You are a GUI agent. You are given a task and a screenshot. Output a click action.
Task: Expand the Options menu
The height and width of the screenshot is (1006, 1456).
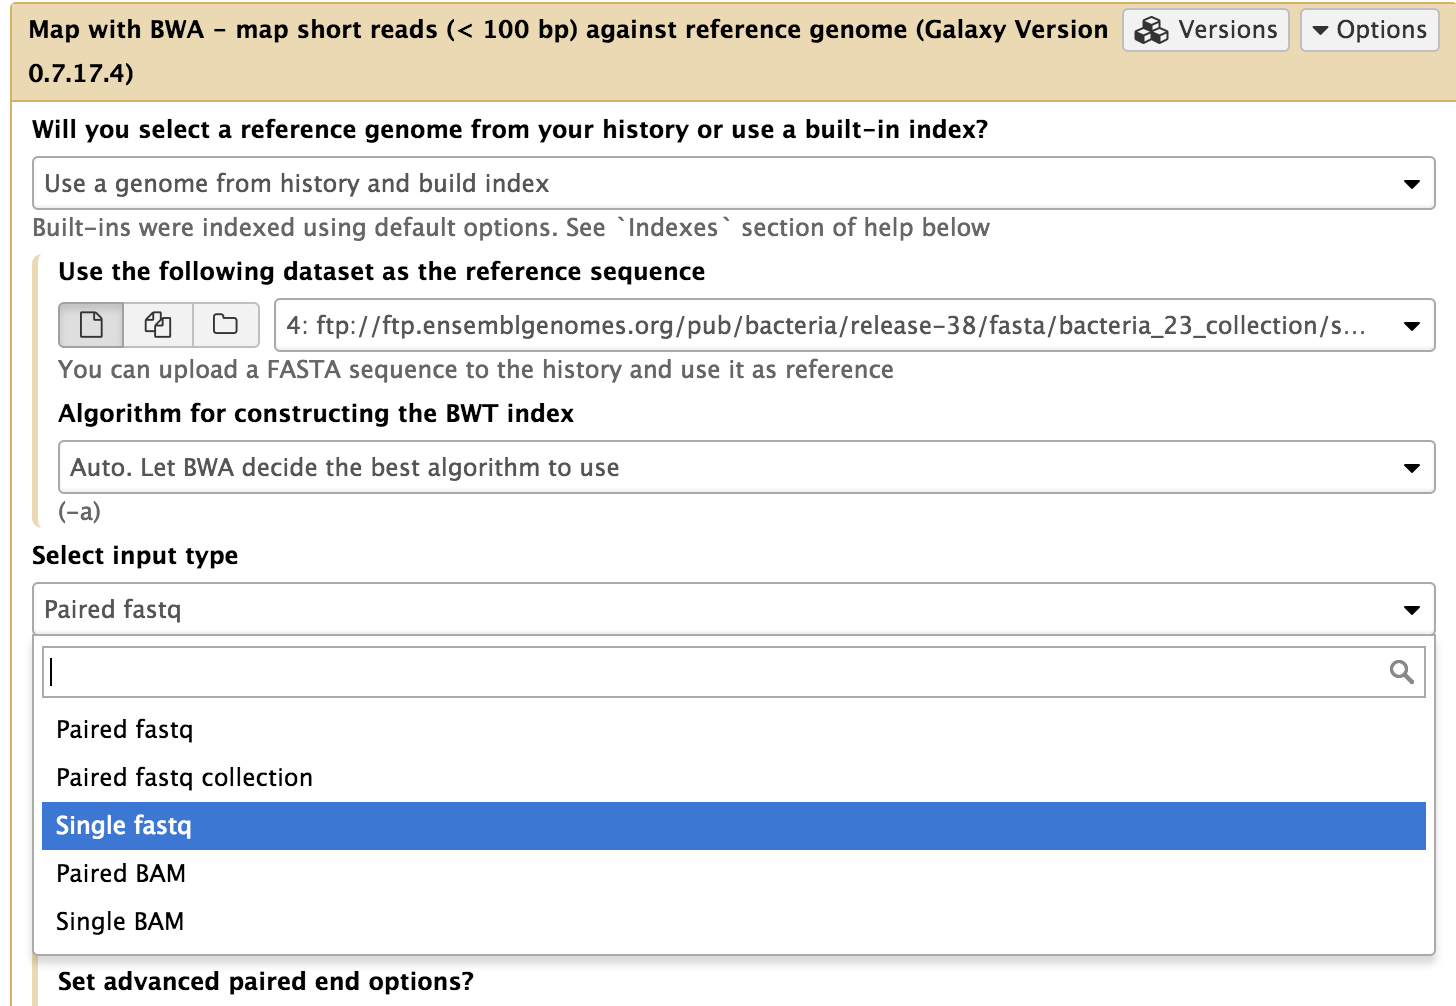[1369, 30]
